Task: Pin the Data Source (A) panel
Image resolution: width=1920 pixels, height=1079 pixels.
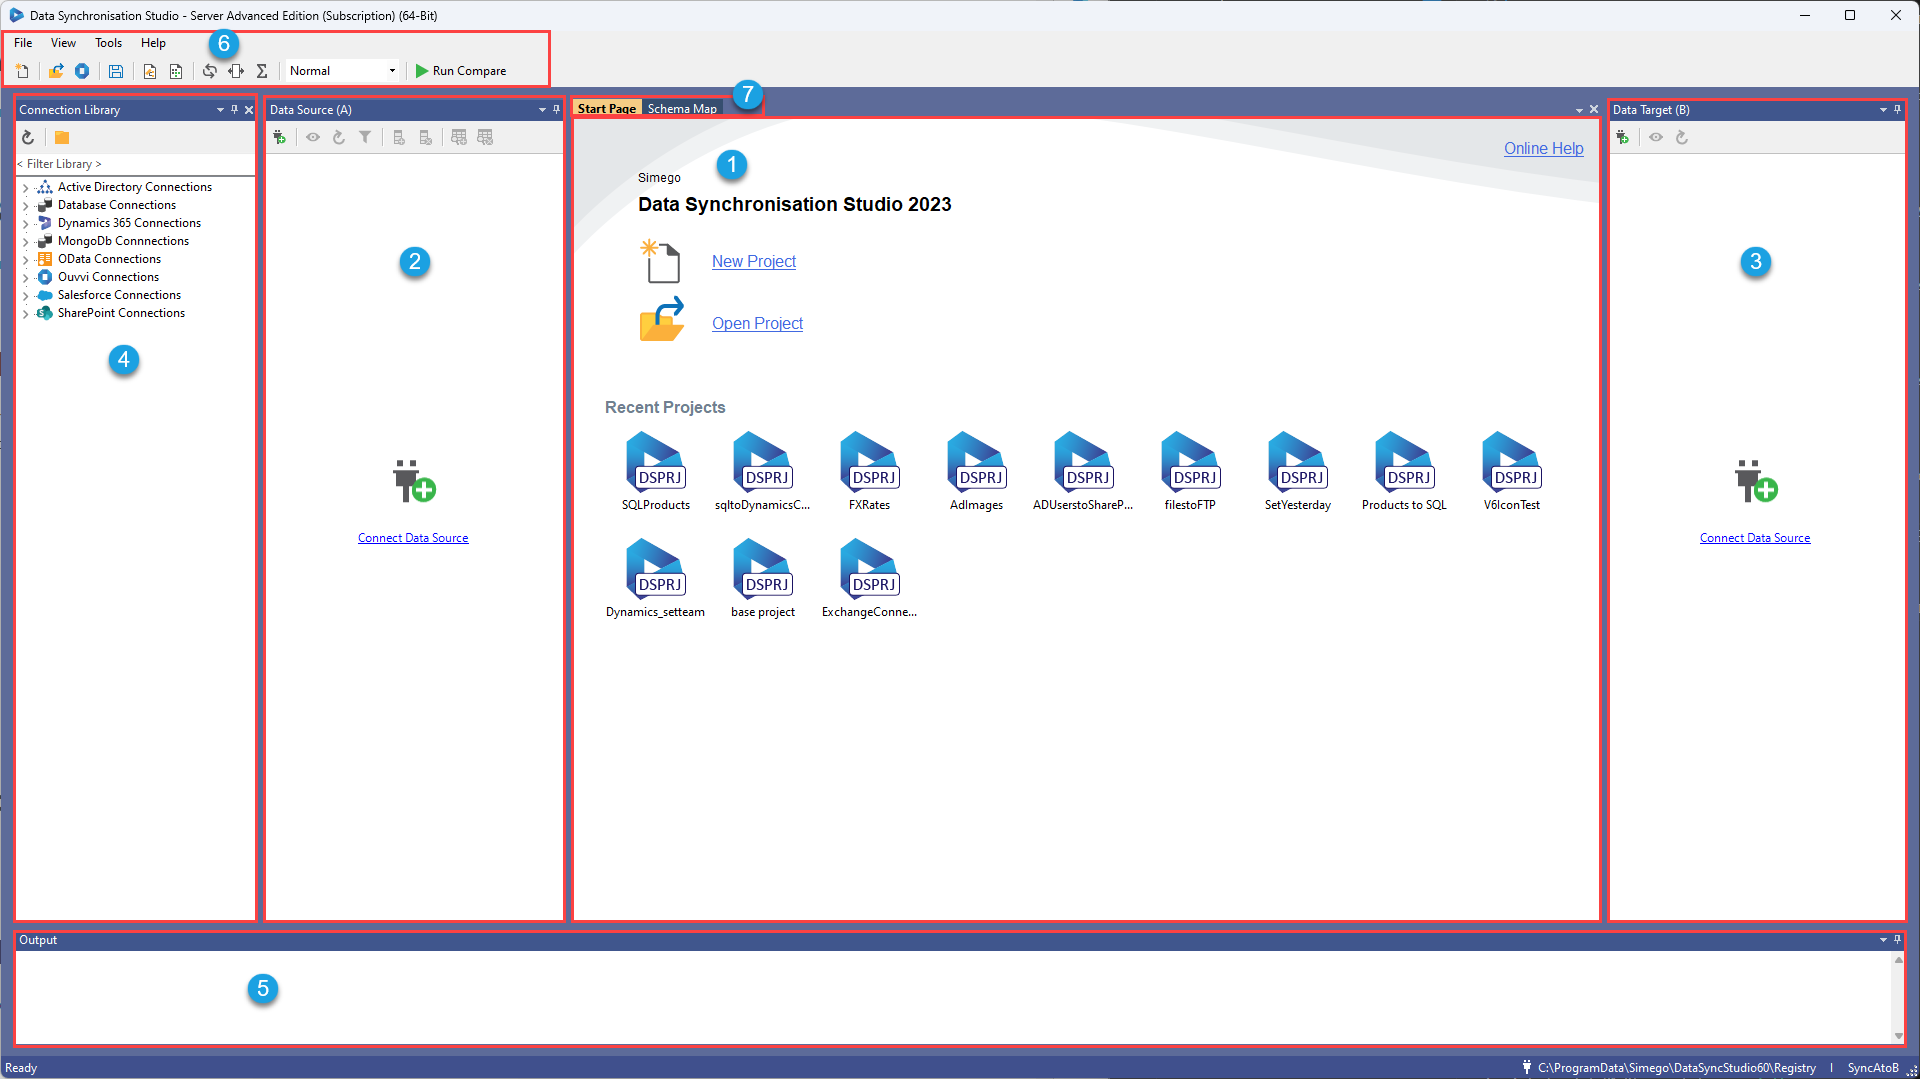Action: [x=557, y=110]
